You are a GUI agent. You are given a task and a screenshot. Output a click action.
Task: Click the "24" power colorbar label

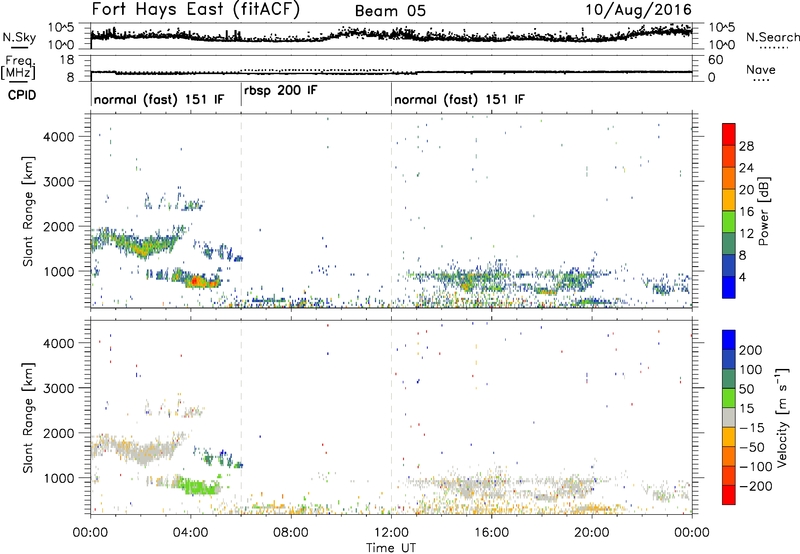coord(746,168)
